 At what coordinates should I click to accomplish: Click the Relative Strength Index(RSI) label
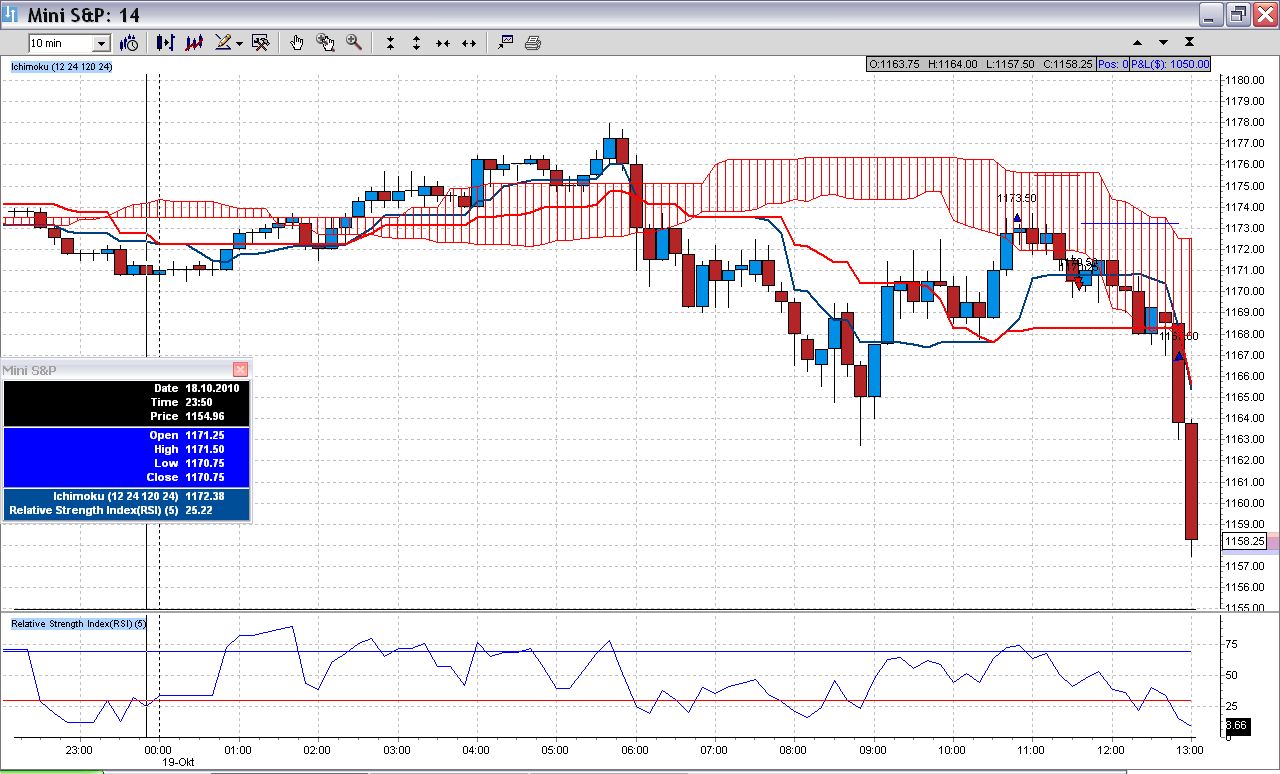(79, 624)
